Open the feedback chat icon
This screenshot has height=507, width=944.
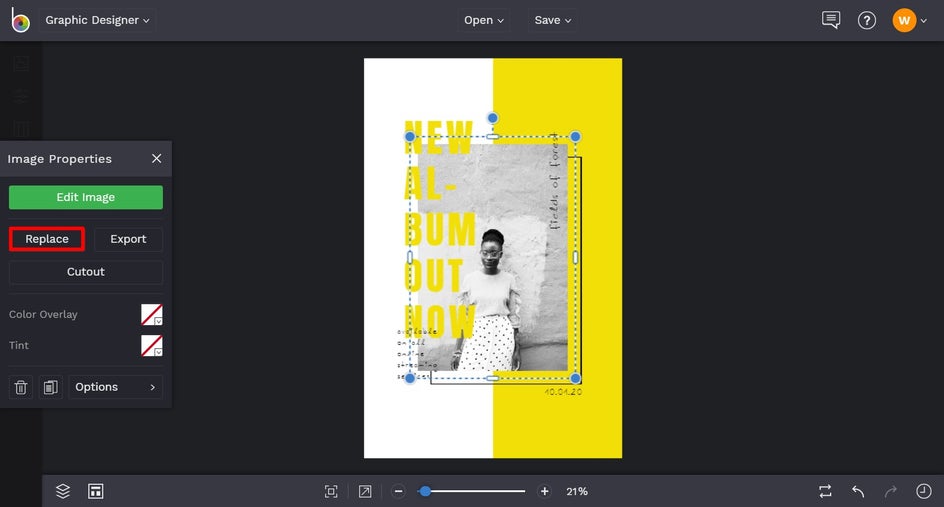pyautogui.click(x=831, y=20)
